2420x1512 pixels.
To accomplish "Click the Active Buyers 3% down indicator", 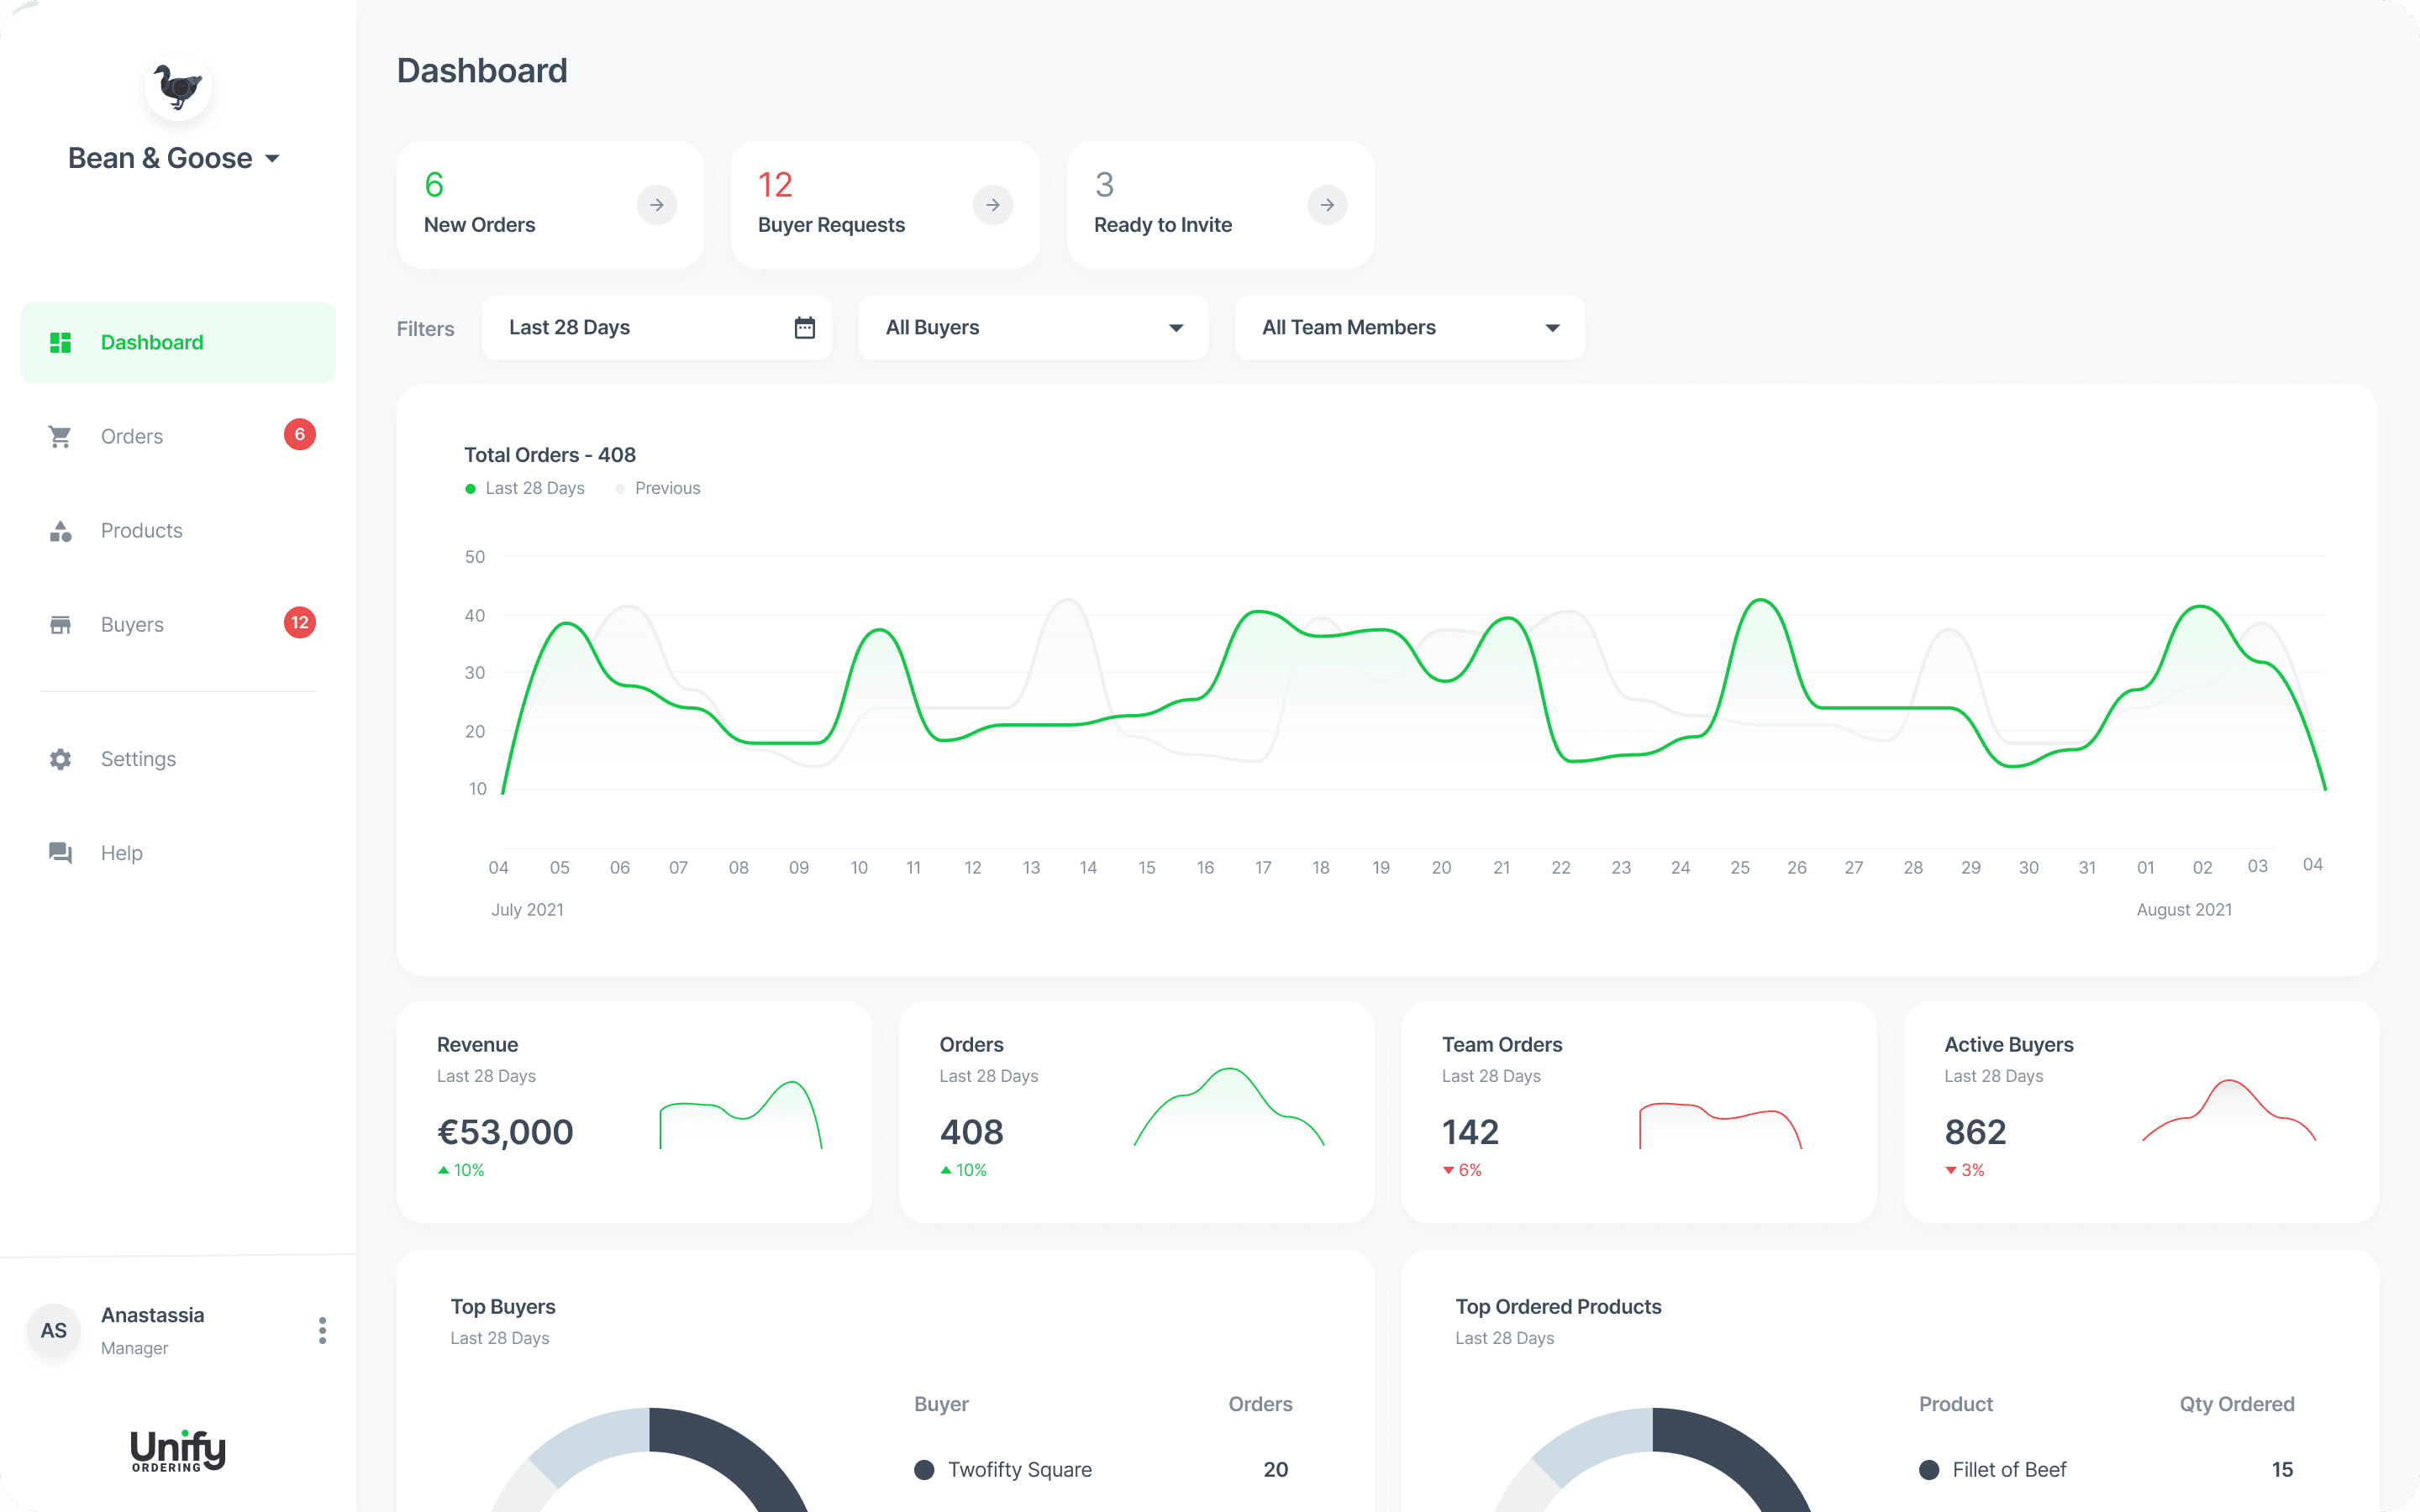I will [x=1965, y=1170].
